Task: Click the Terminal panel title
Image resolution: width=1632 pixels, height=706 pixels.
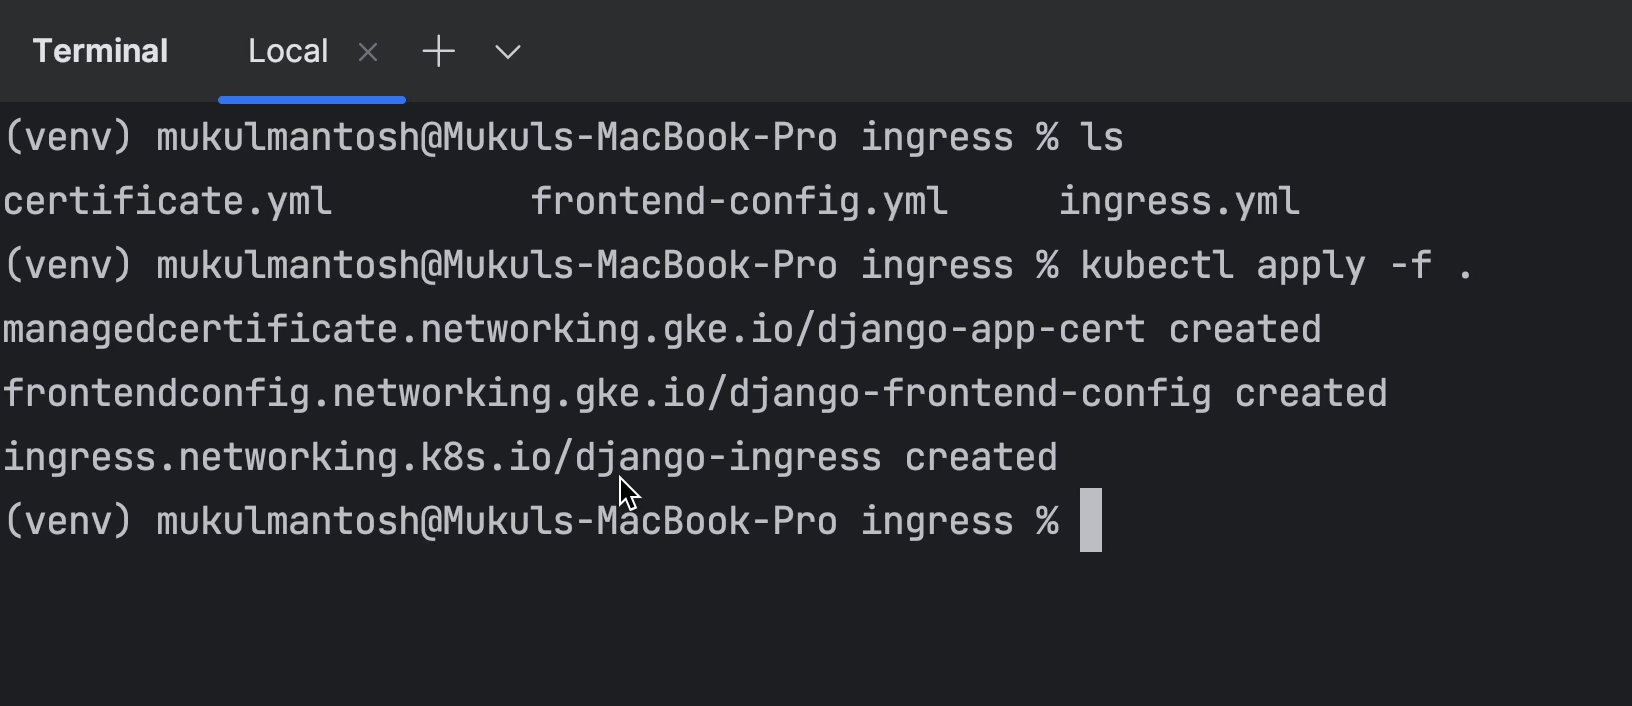Action: 100,52
